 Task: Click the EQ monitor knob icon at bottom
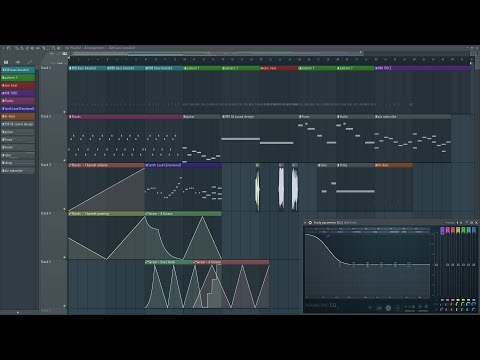[388, 308]
